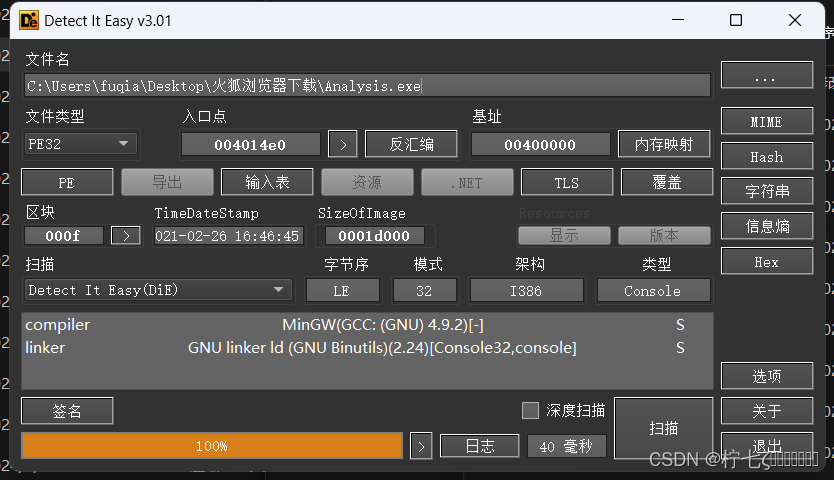Toggle the 深度扫描 deep scan checkbox
834x480 pixels.
click(530, 410)
